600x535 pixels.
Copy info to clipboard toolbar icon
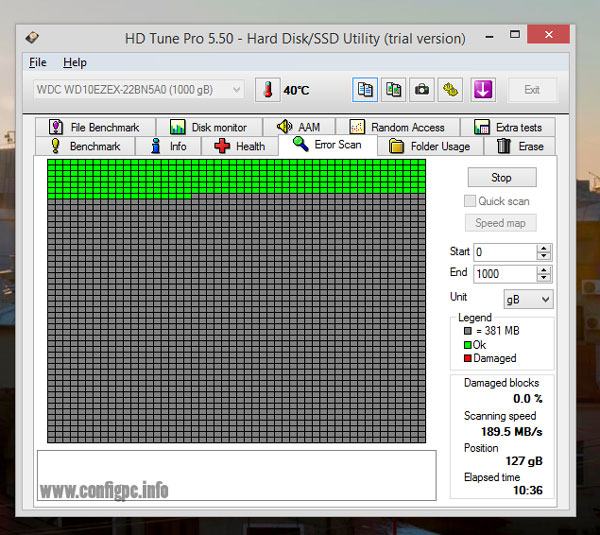point(365,90)
